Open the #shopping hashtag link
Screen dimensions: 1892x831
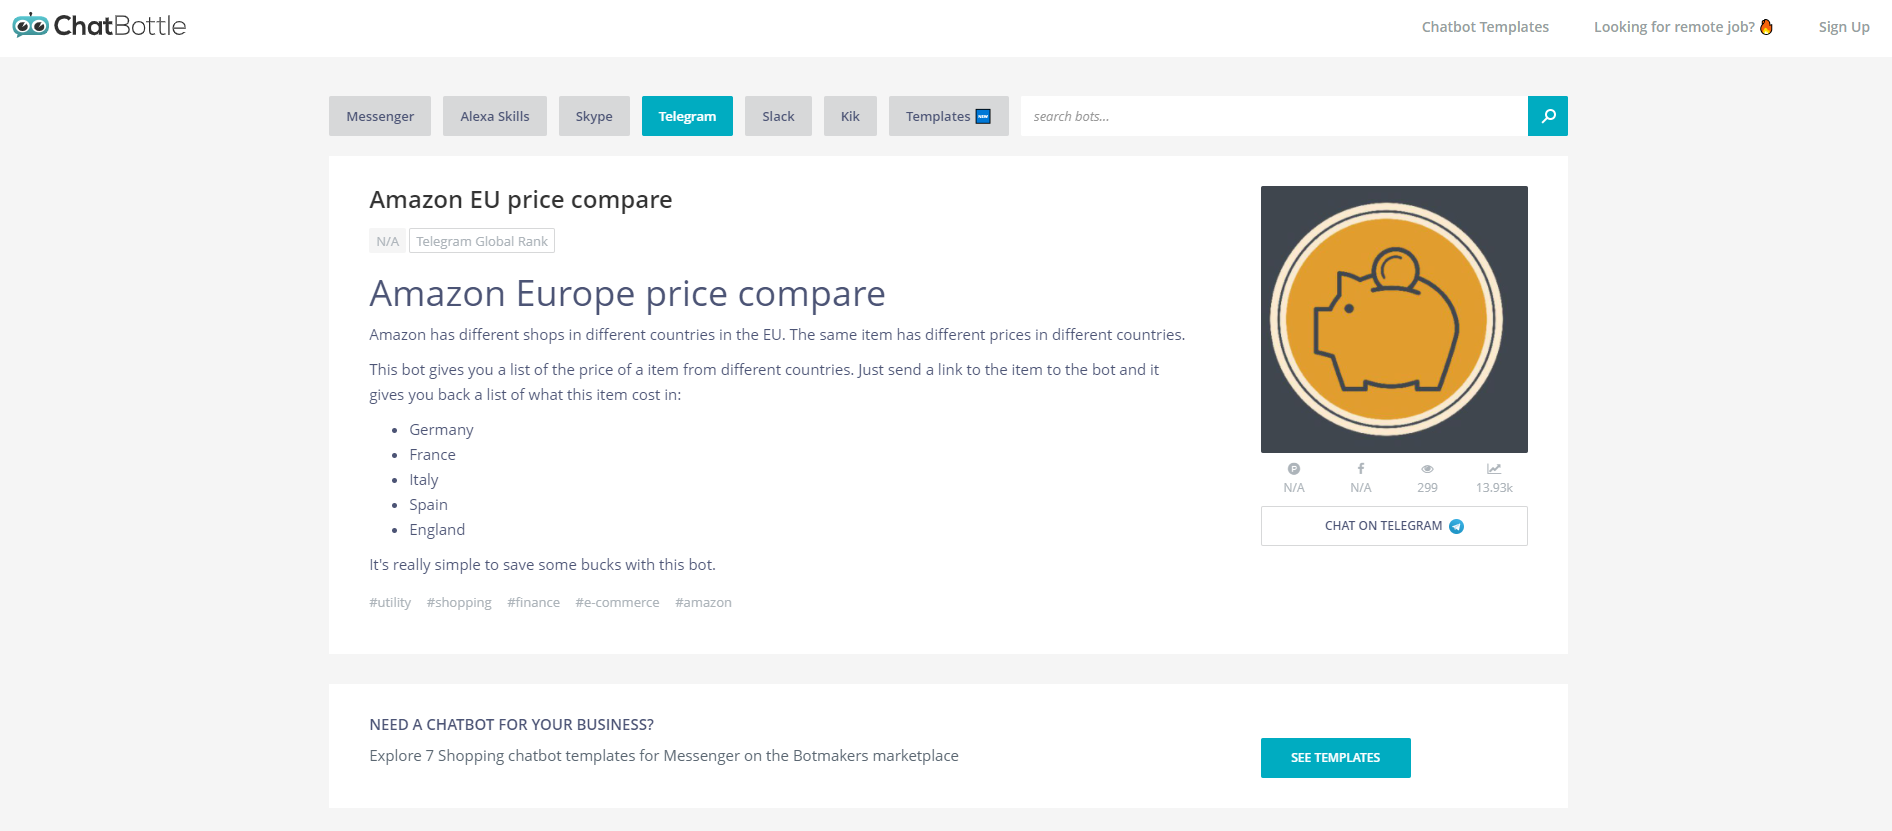coord(459,602)
